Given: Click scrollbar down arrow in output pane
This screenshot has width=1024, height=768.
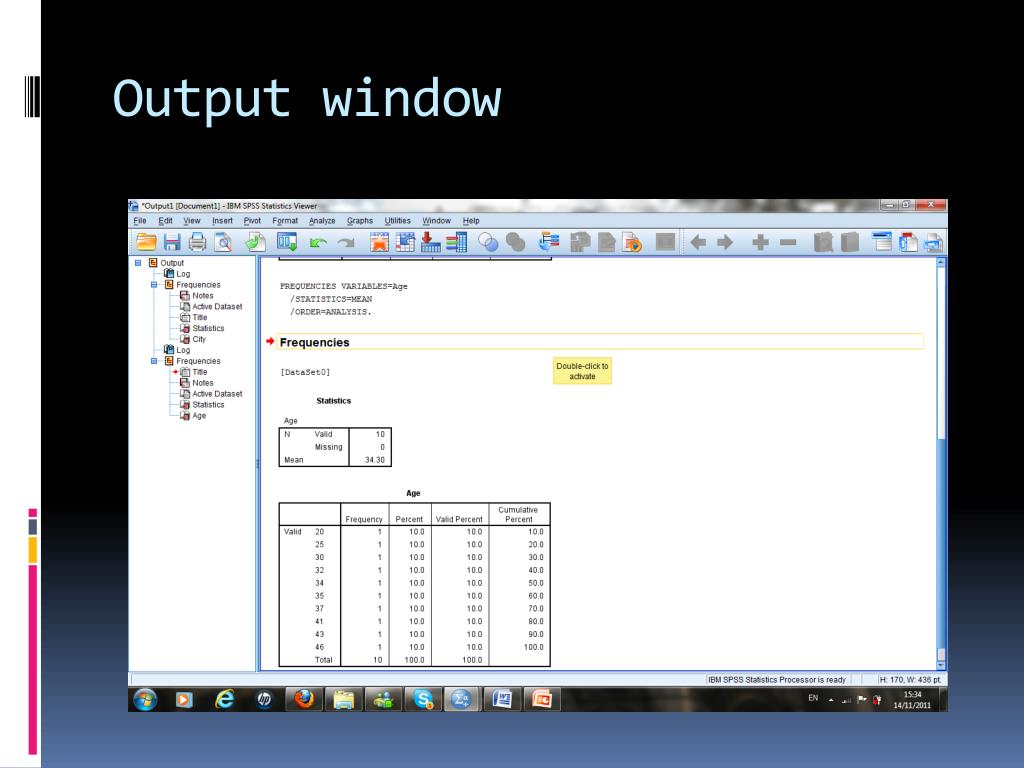Looking at the screenshot, I should click(941, 665).
